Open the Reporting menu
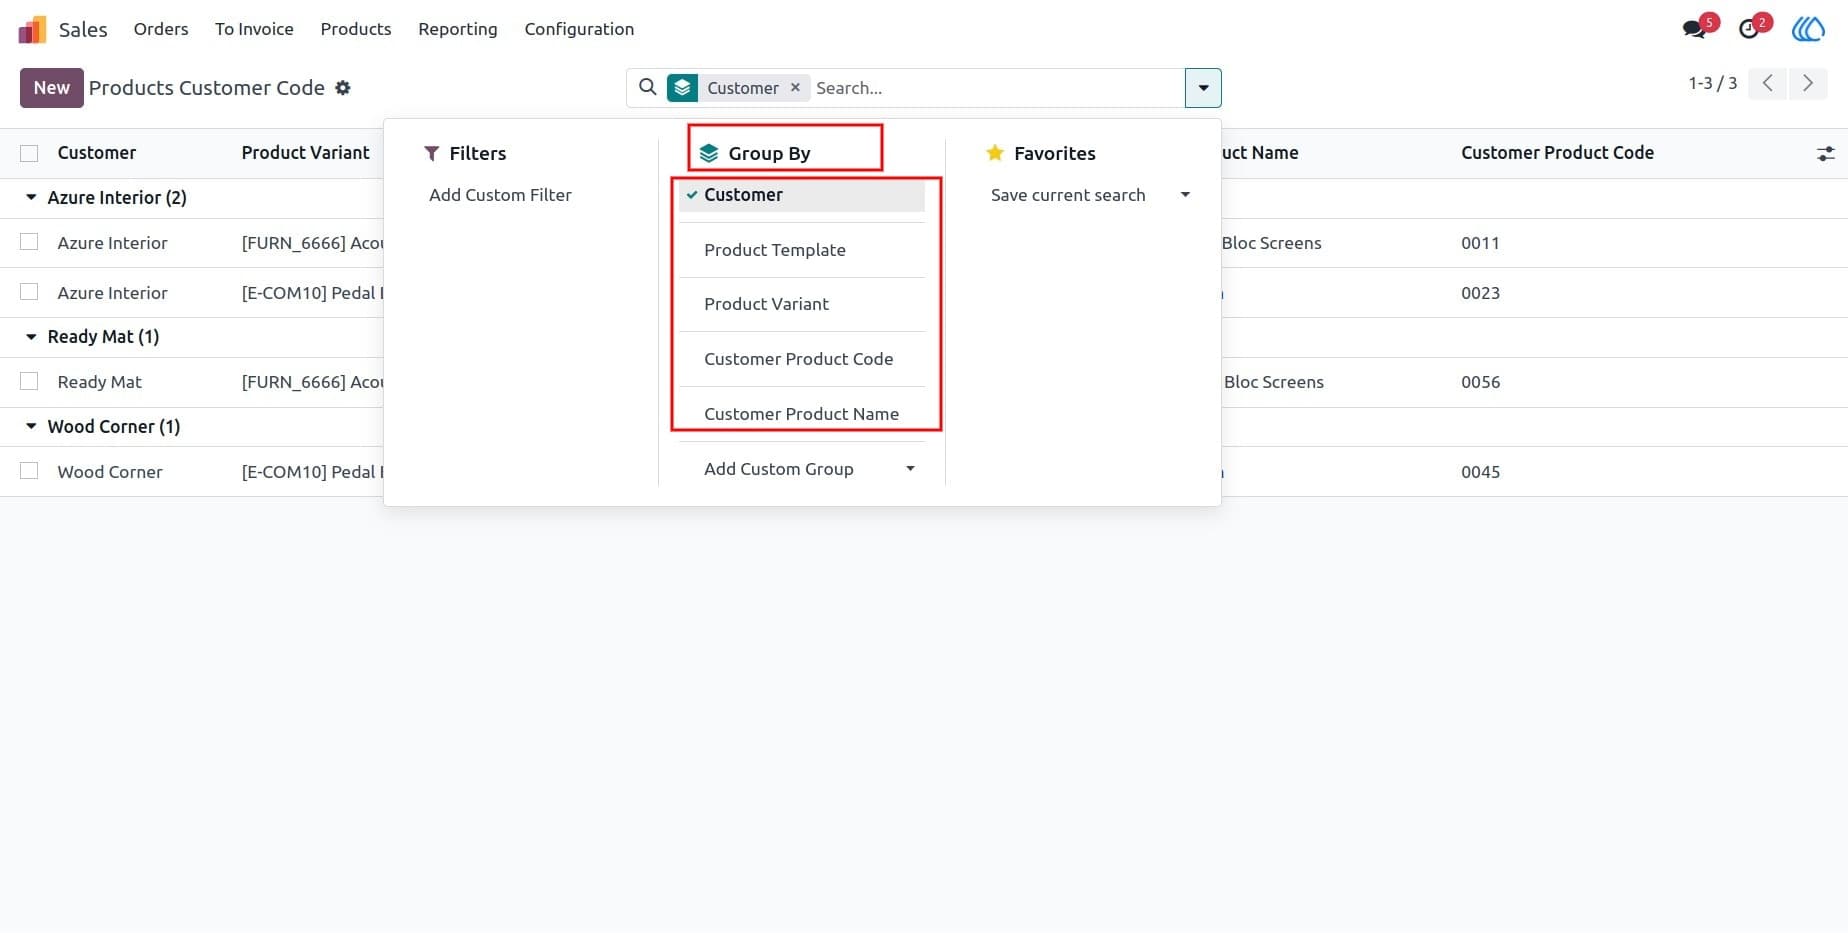Image resolution: width=1848 pixels, height=933 pixels. [x=457, y=29]
